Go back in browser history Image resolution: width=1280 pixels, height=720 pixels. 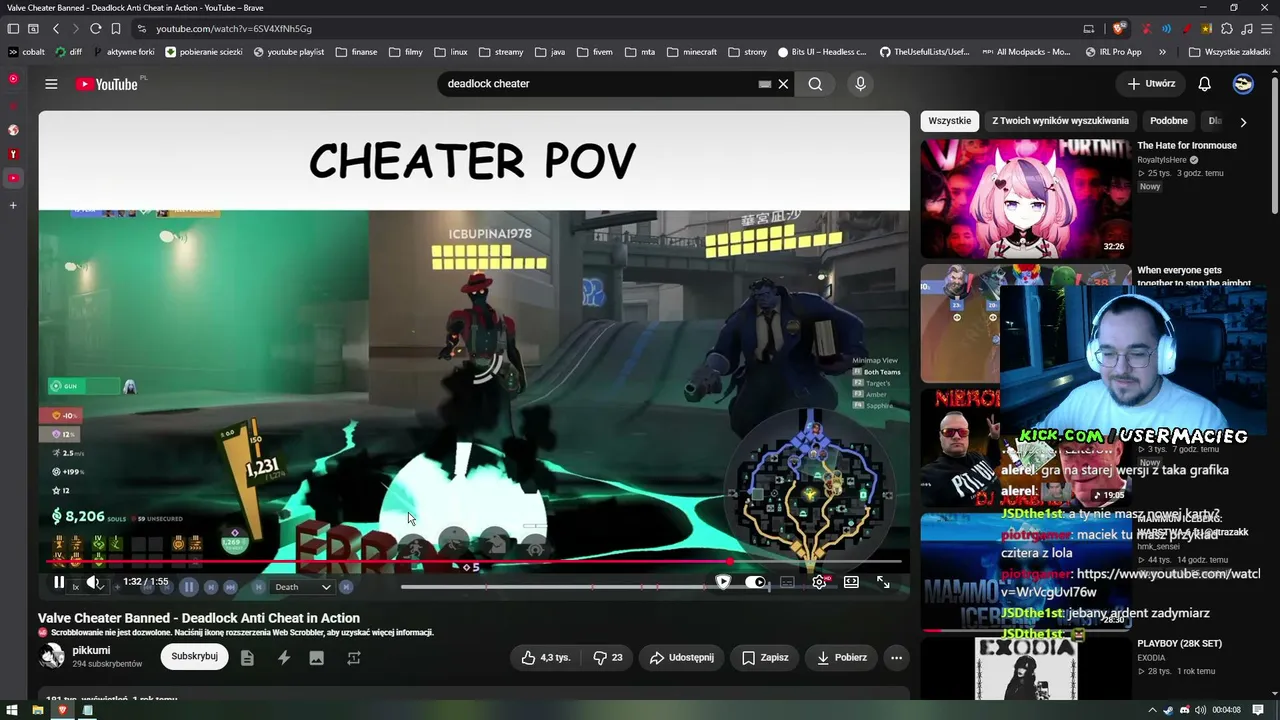coord(56,29)
